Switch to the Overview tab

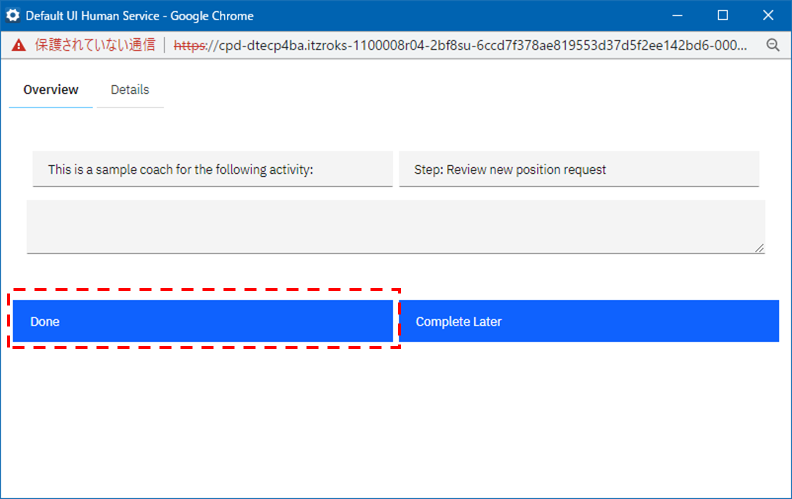[x=51, y=90]
